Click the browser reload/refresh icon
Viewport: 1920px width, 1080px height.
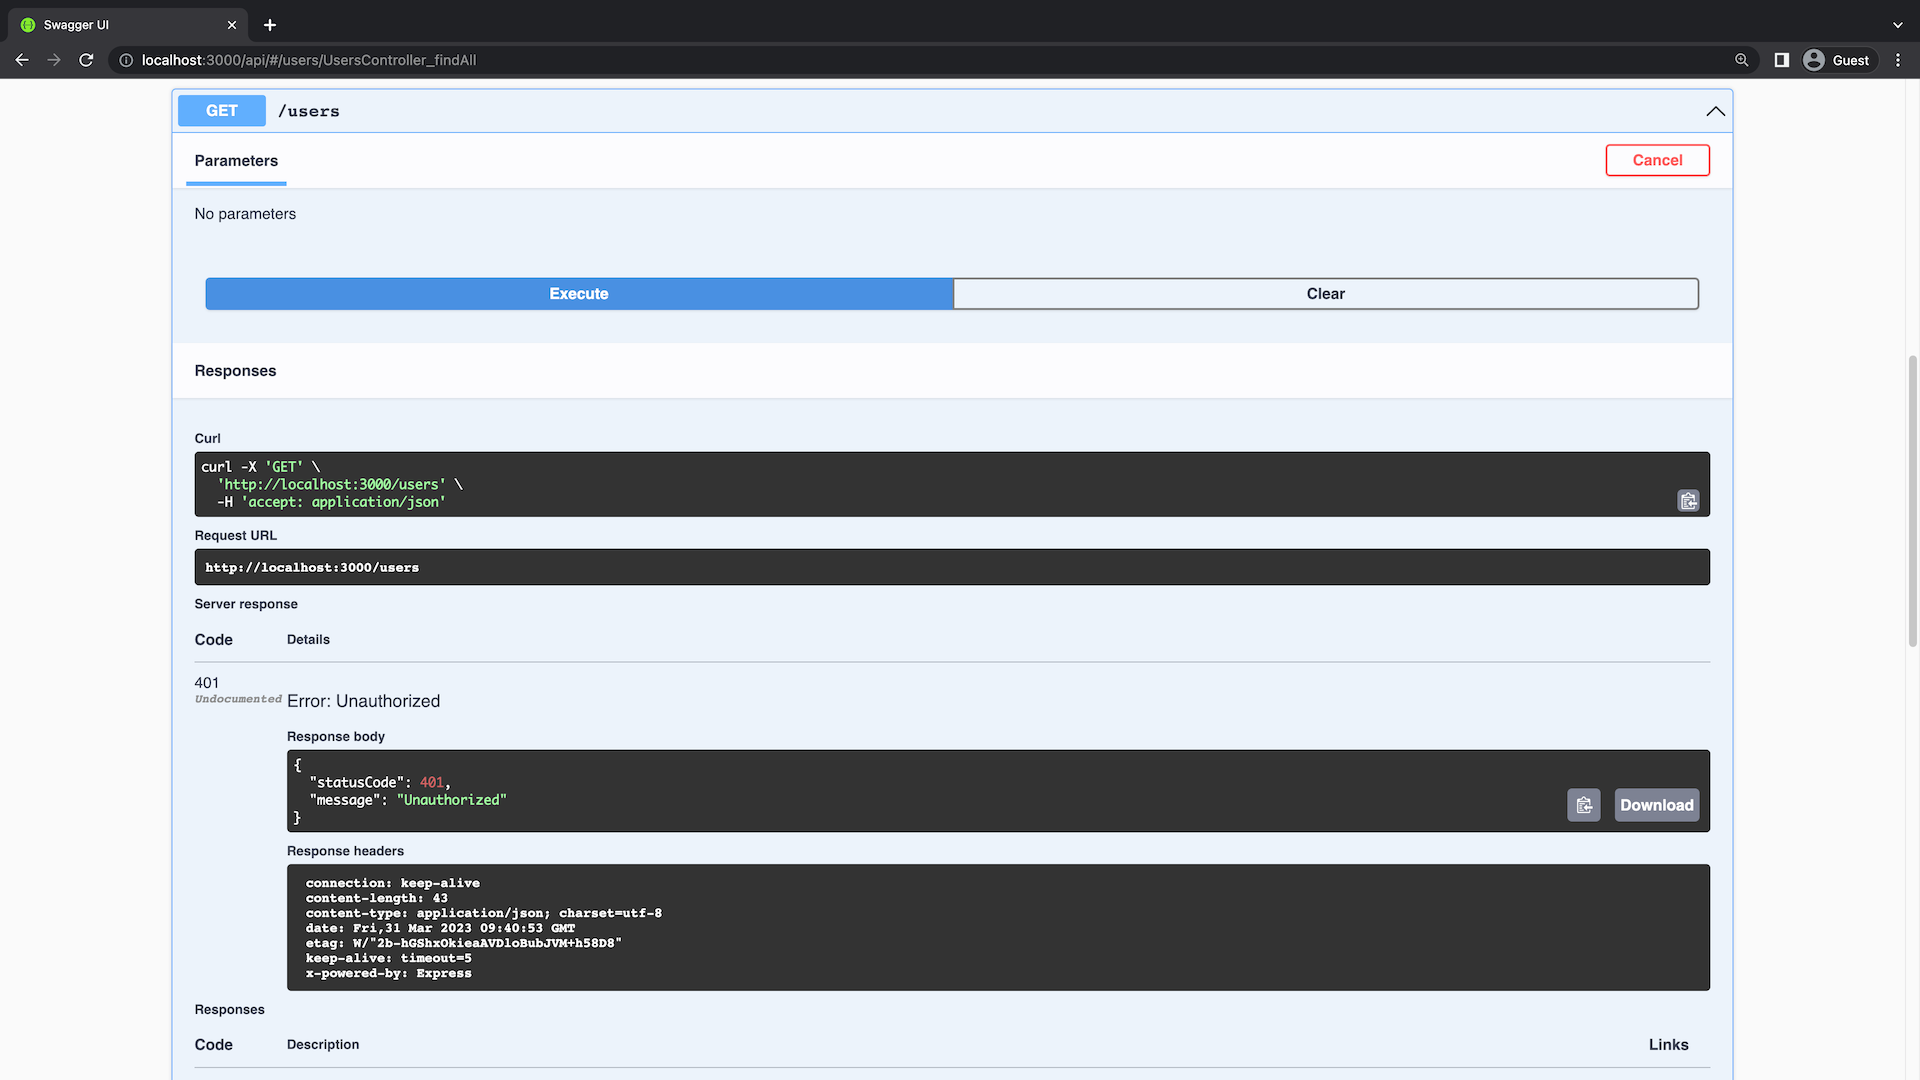pyautogui.click(x=86, y=59)
